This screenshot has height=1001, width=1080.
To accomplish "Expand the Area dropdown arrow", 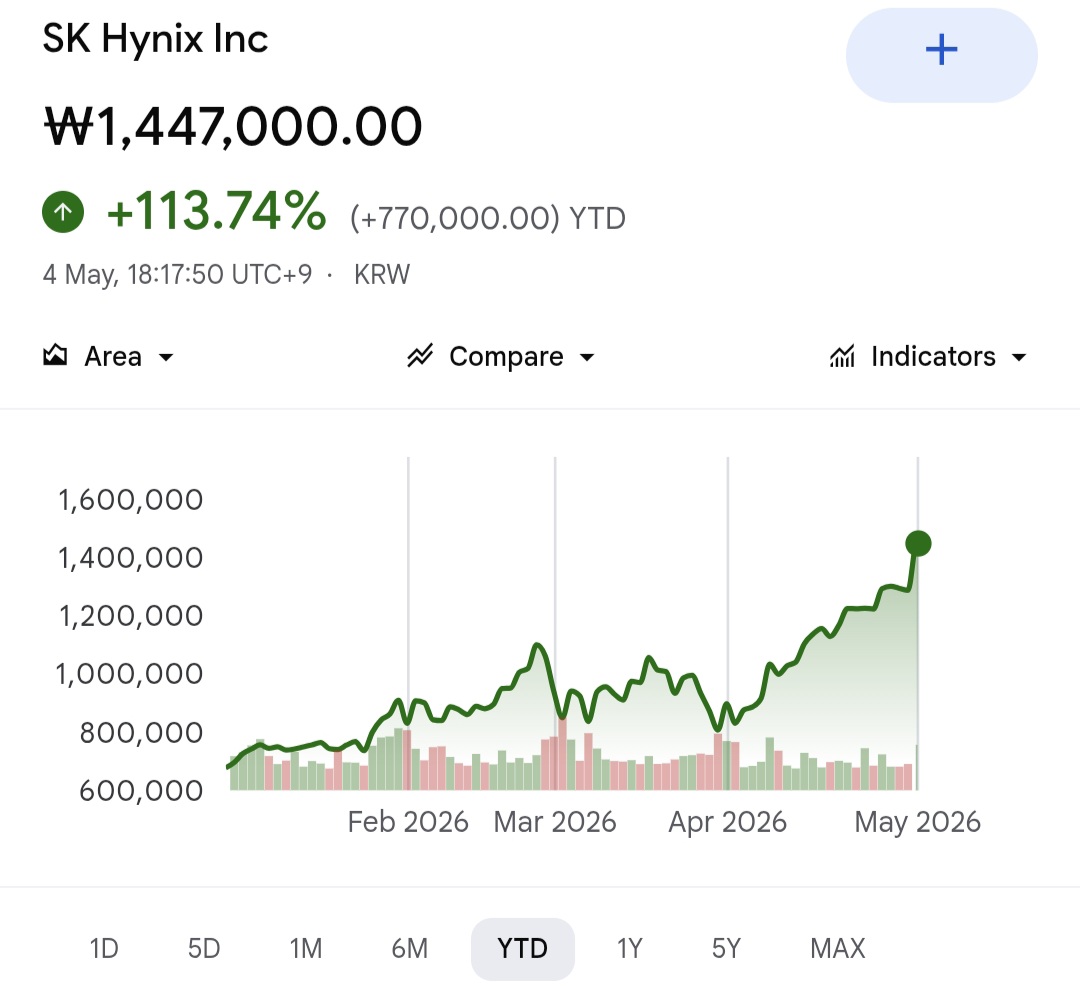I will (165, 357).
